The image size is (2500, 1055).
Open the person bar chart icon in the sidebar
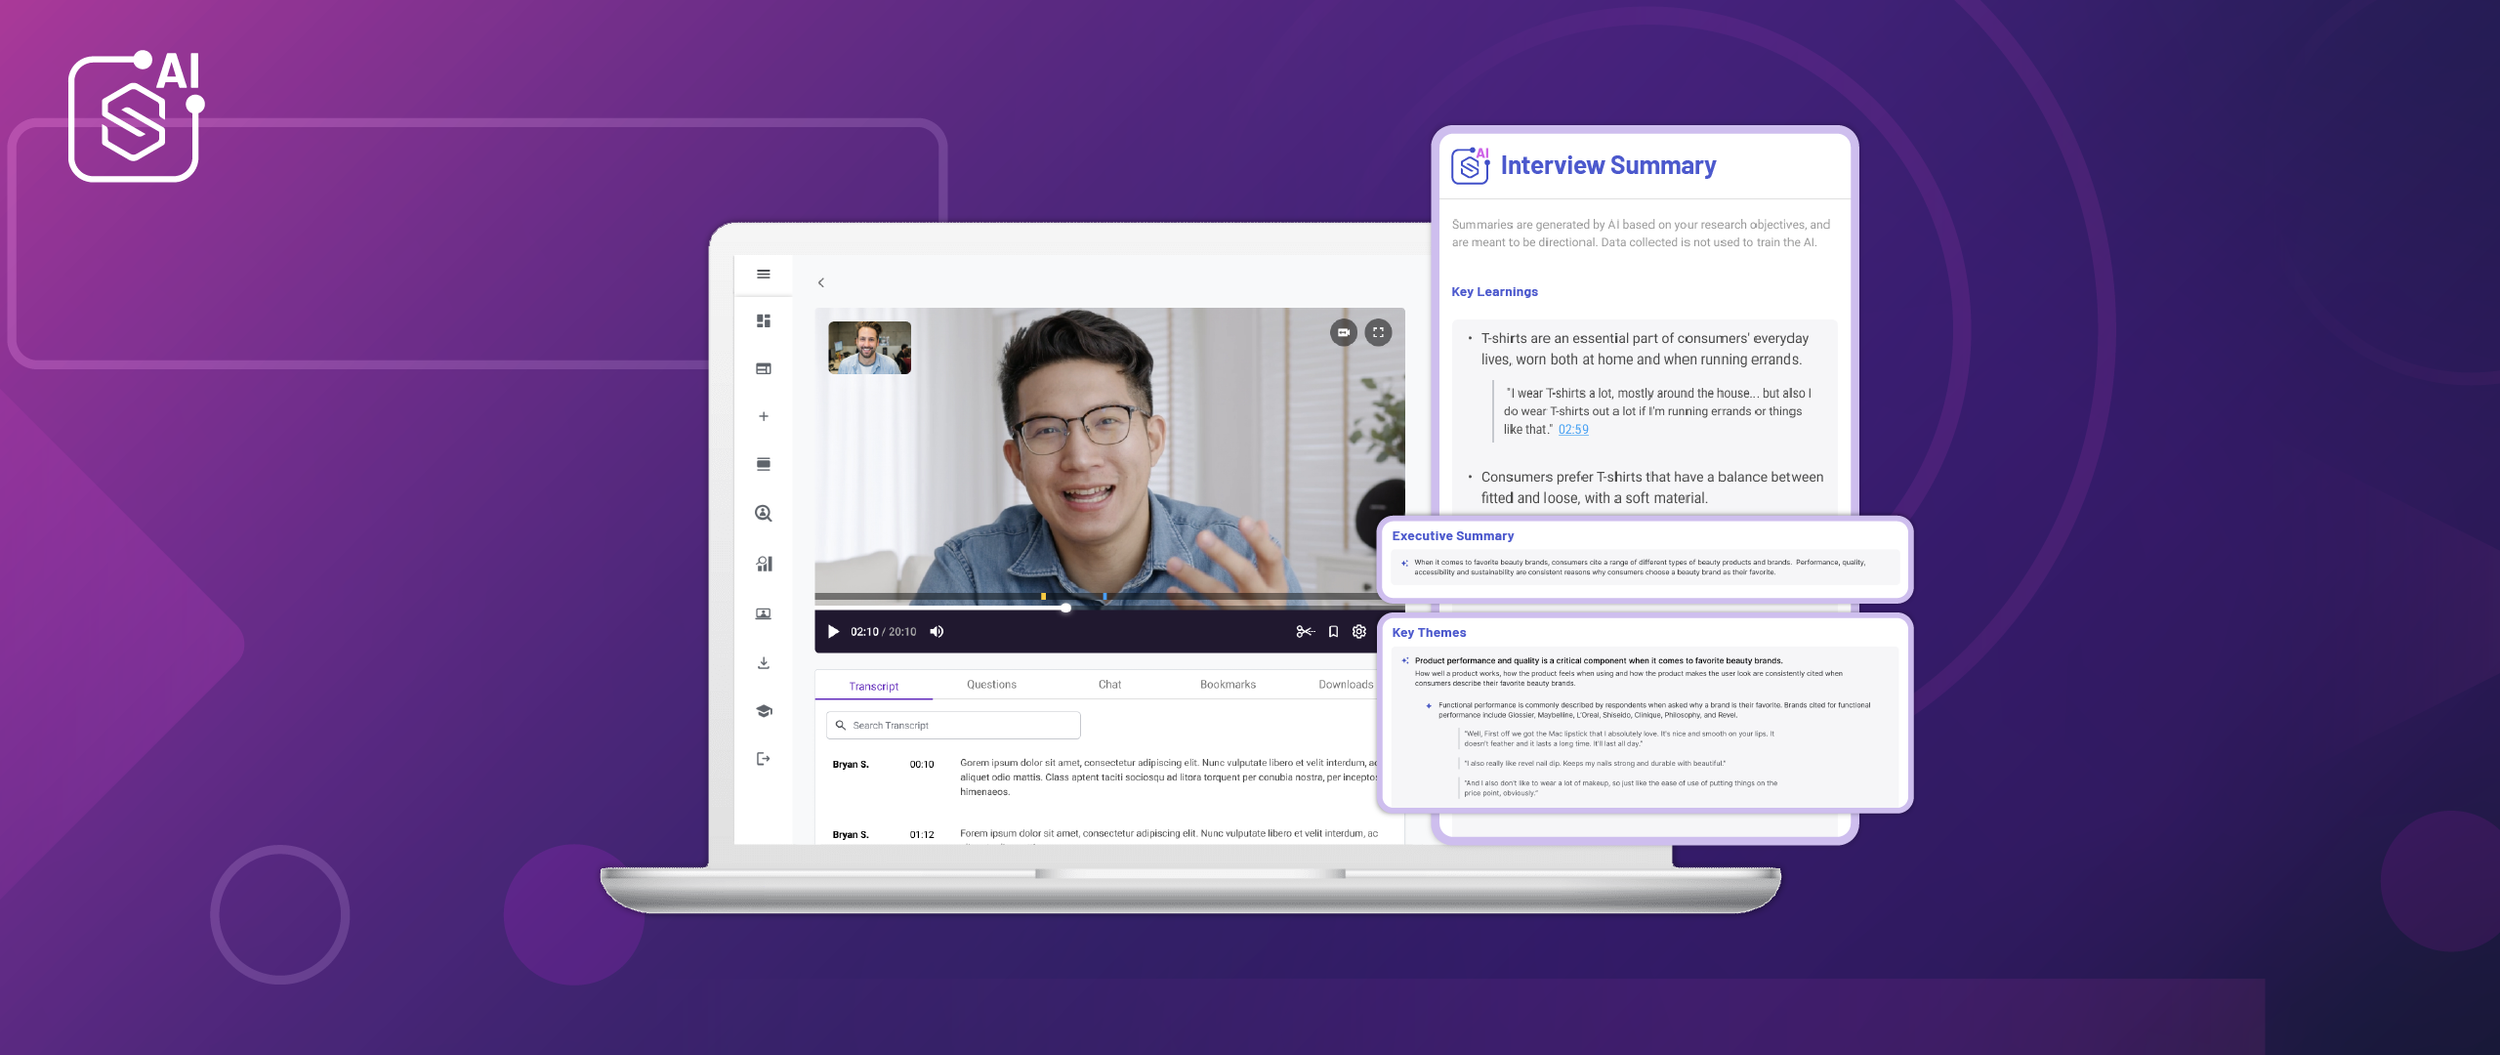coord(763,564)
